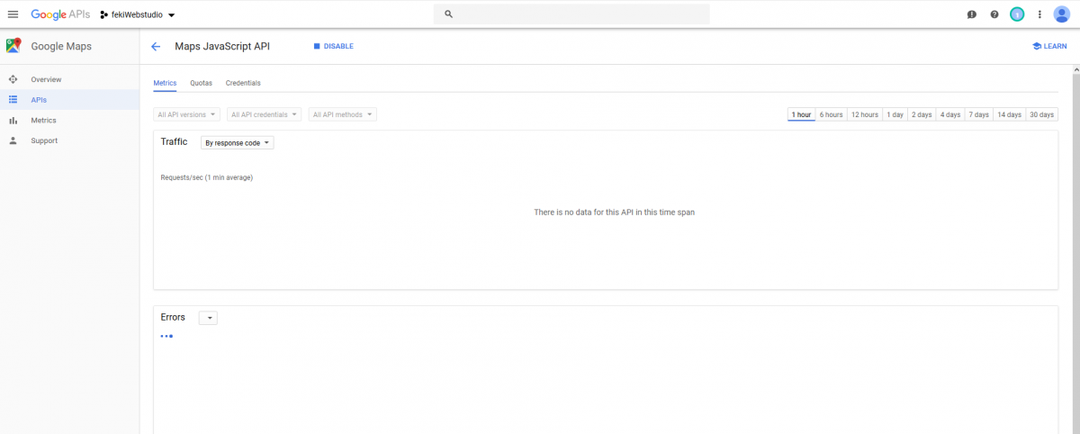Click the Requests/sec (1 min average) label

(x=207, y=178)
